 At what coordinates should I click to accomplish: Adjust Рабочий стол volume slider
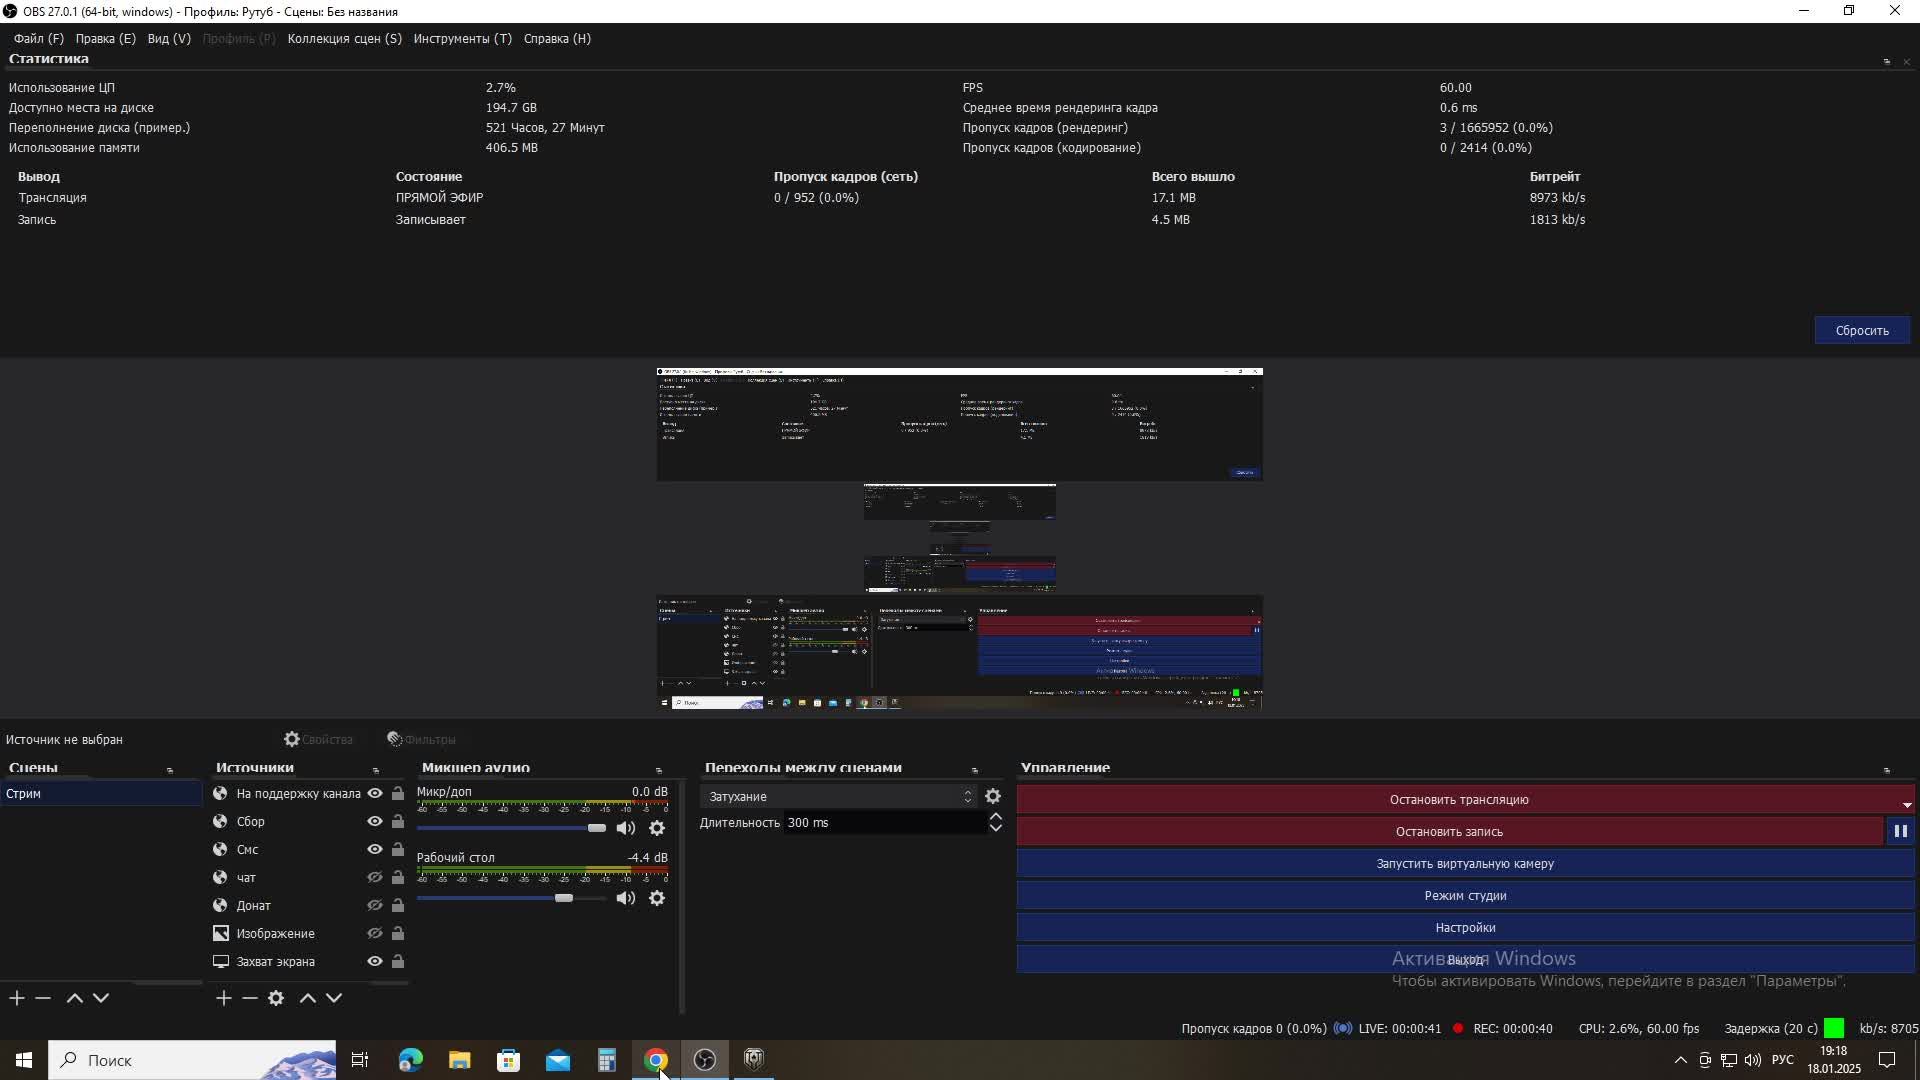tap(564, 898)
